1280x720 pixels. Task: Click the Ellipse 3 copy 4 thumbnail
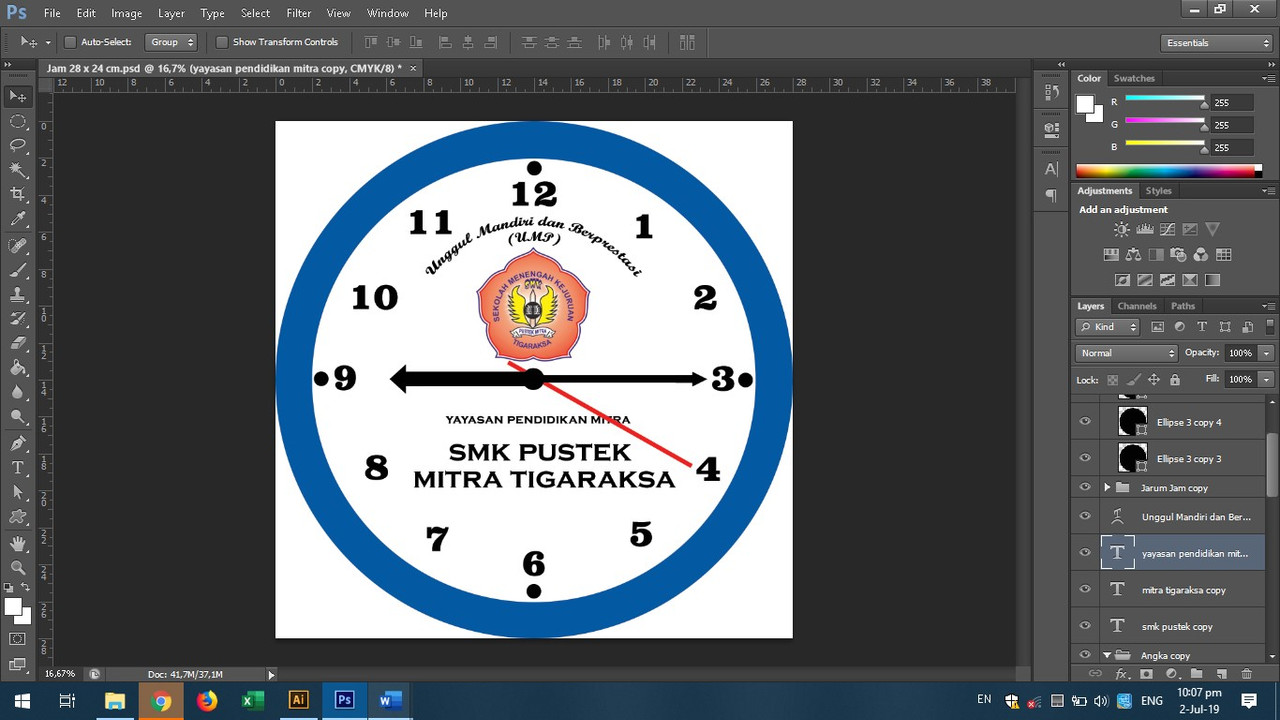1132,422
